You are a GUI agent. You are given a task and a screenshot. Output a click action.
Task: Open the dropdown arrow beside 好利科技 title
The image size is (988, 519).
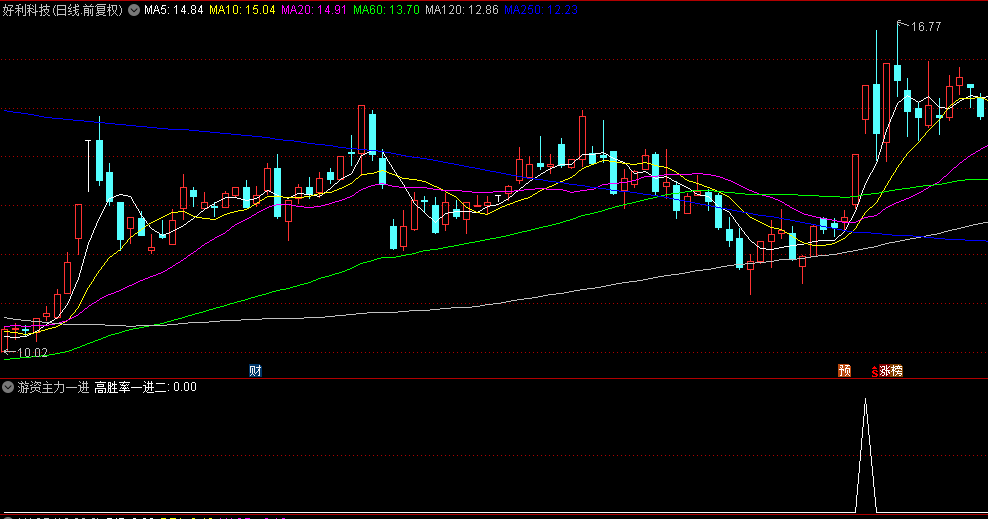point(134,10)
